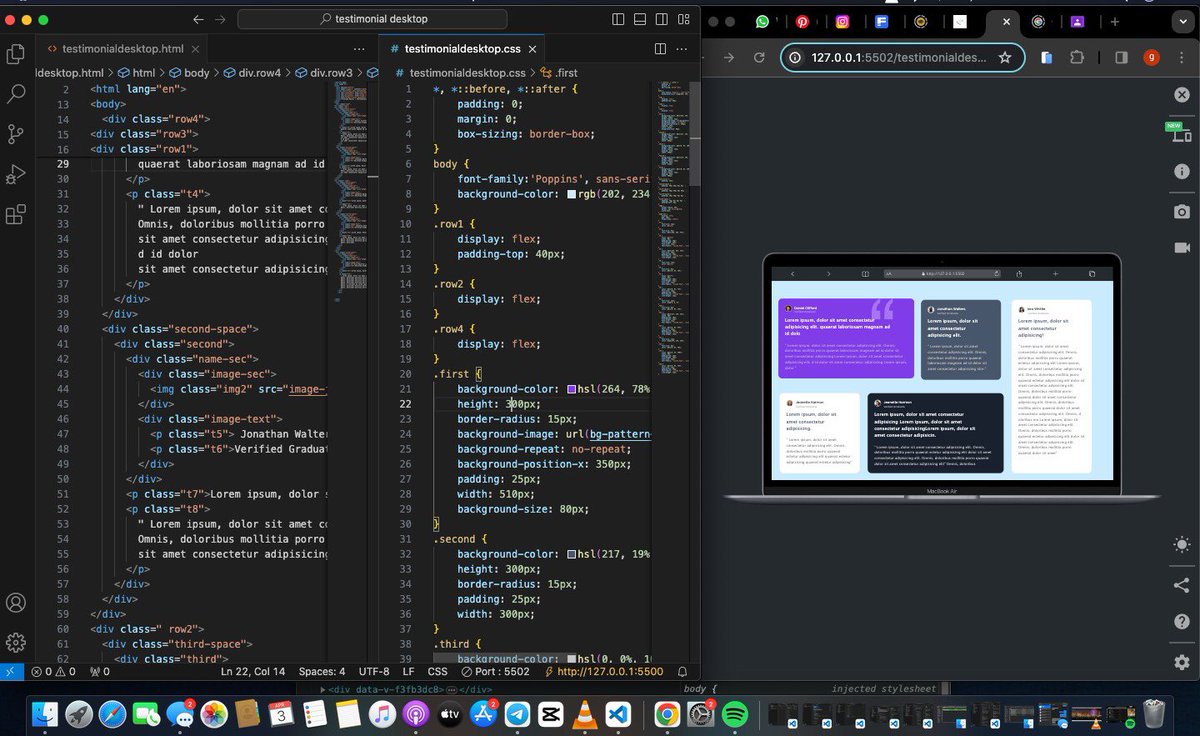The height and width of the screenshot is (736, 1200).
Task: Open Spotify from the Dock
Action: click(x=735, y=714)
